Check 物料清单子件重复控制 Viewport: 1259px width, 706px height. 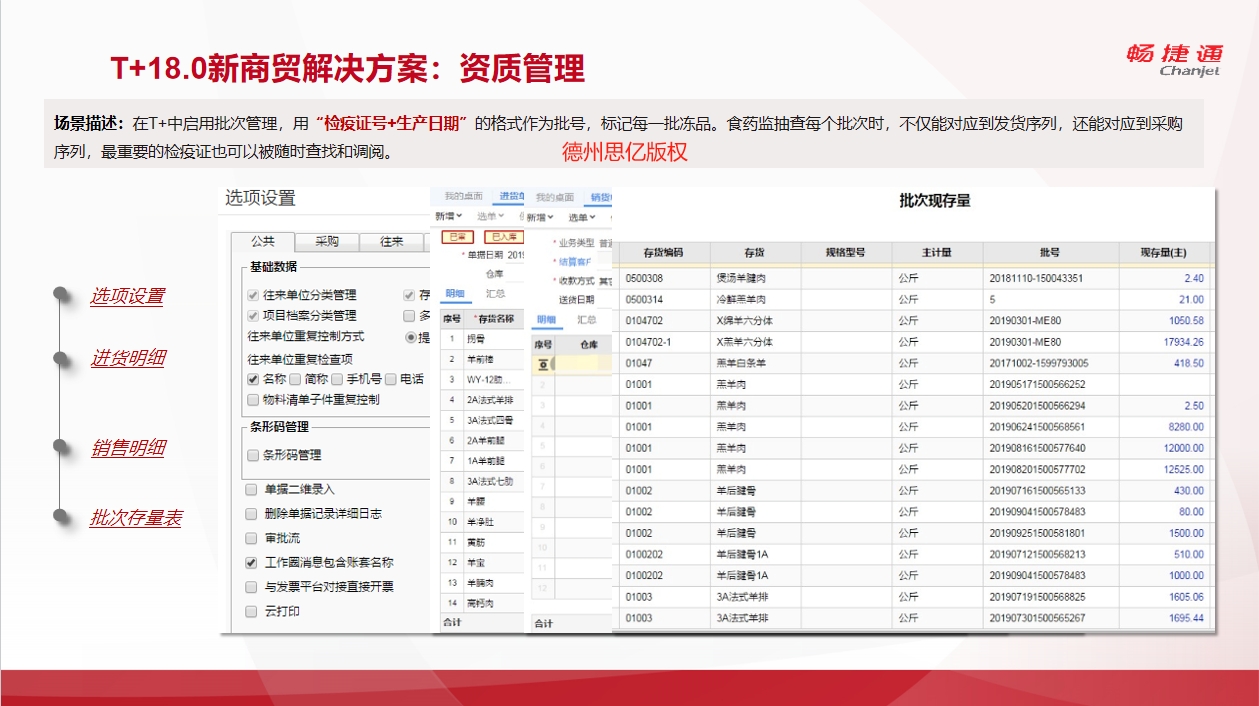pyautogui.click(x=254, y=399)
